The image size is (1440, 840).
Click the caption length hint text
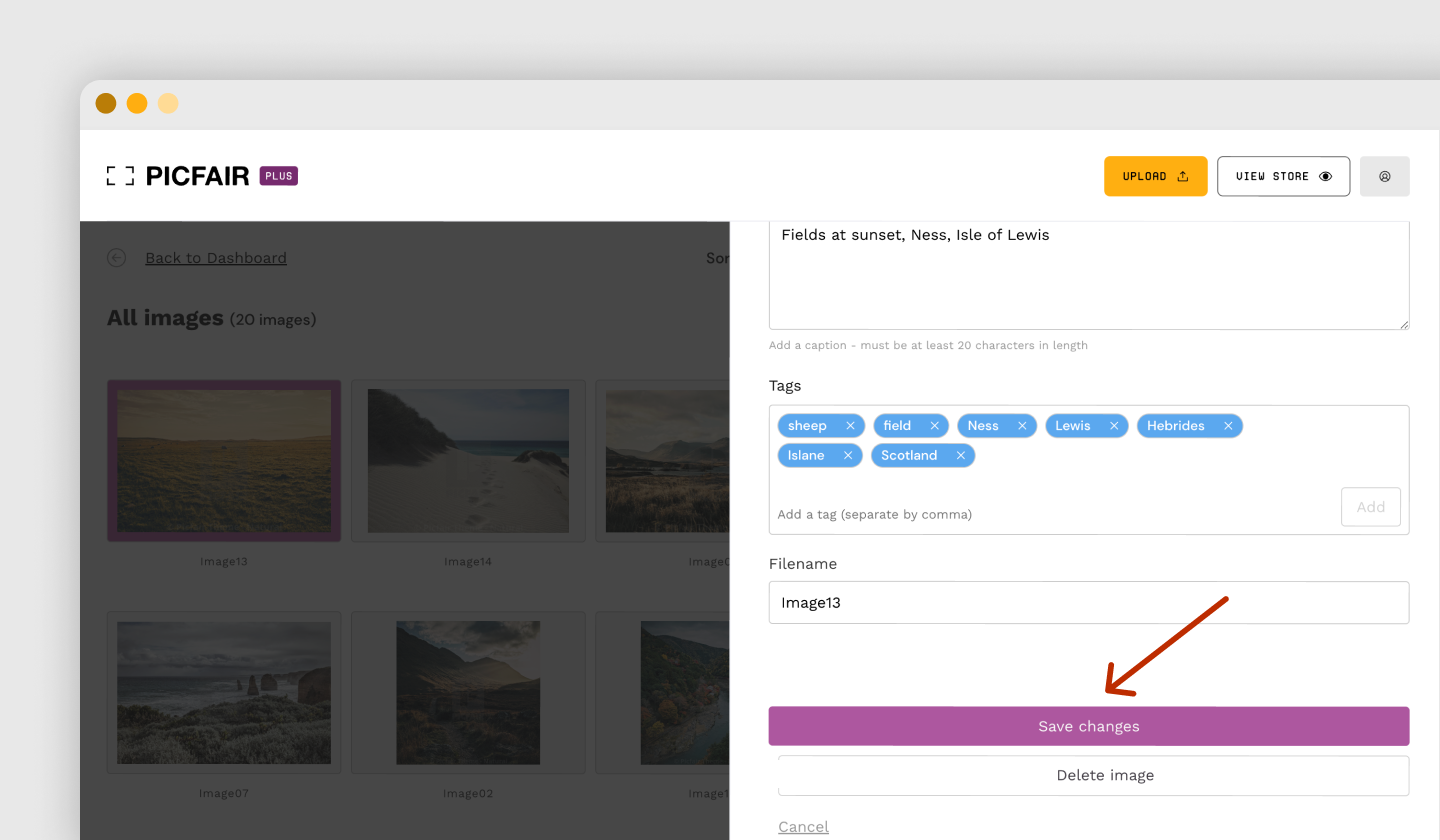point(928,345)
